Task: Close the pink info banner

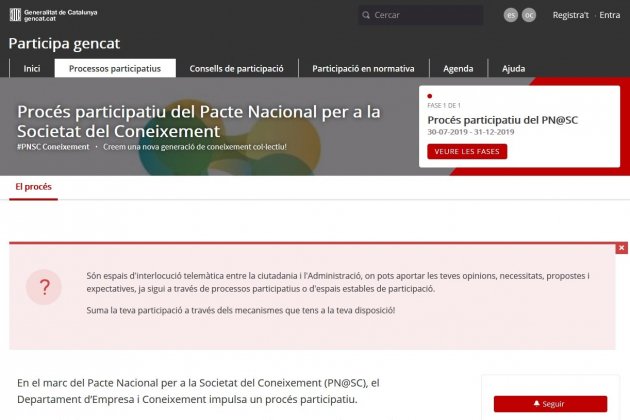Action: coord(621,247)
